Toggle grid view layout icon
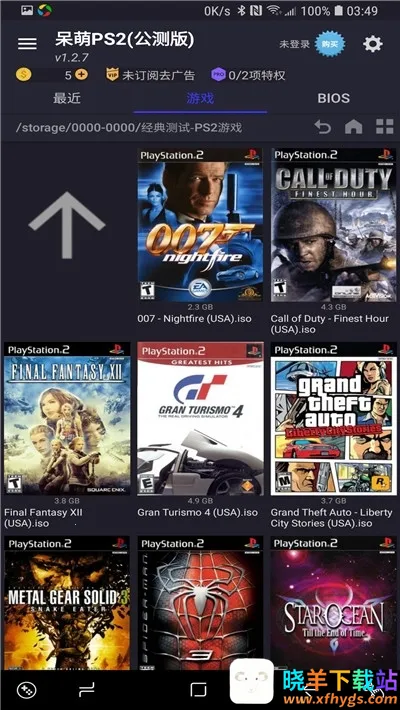This screenshot has width=400, height=710. [385, 127]
